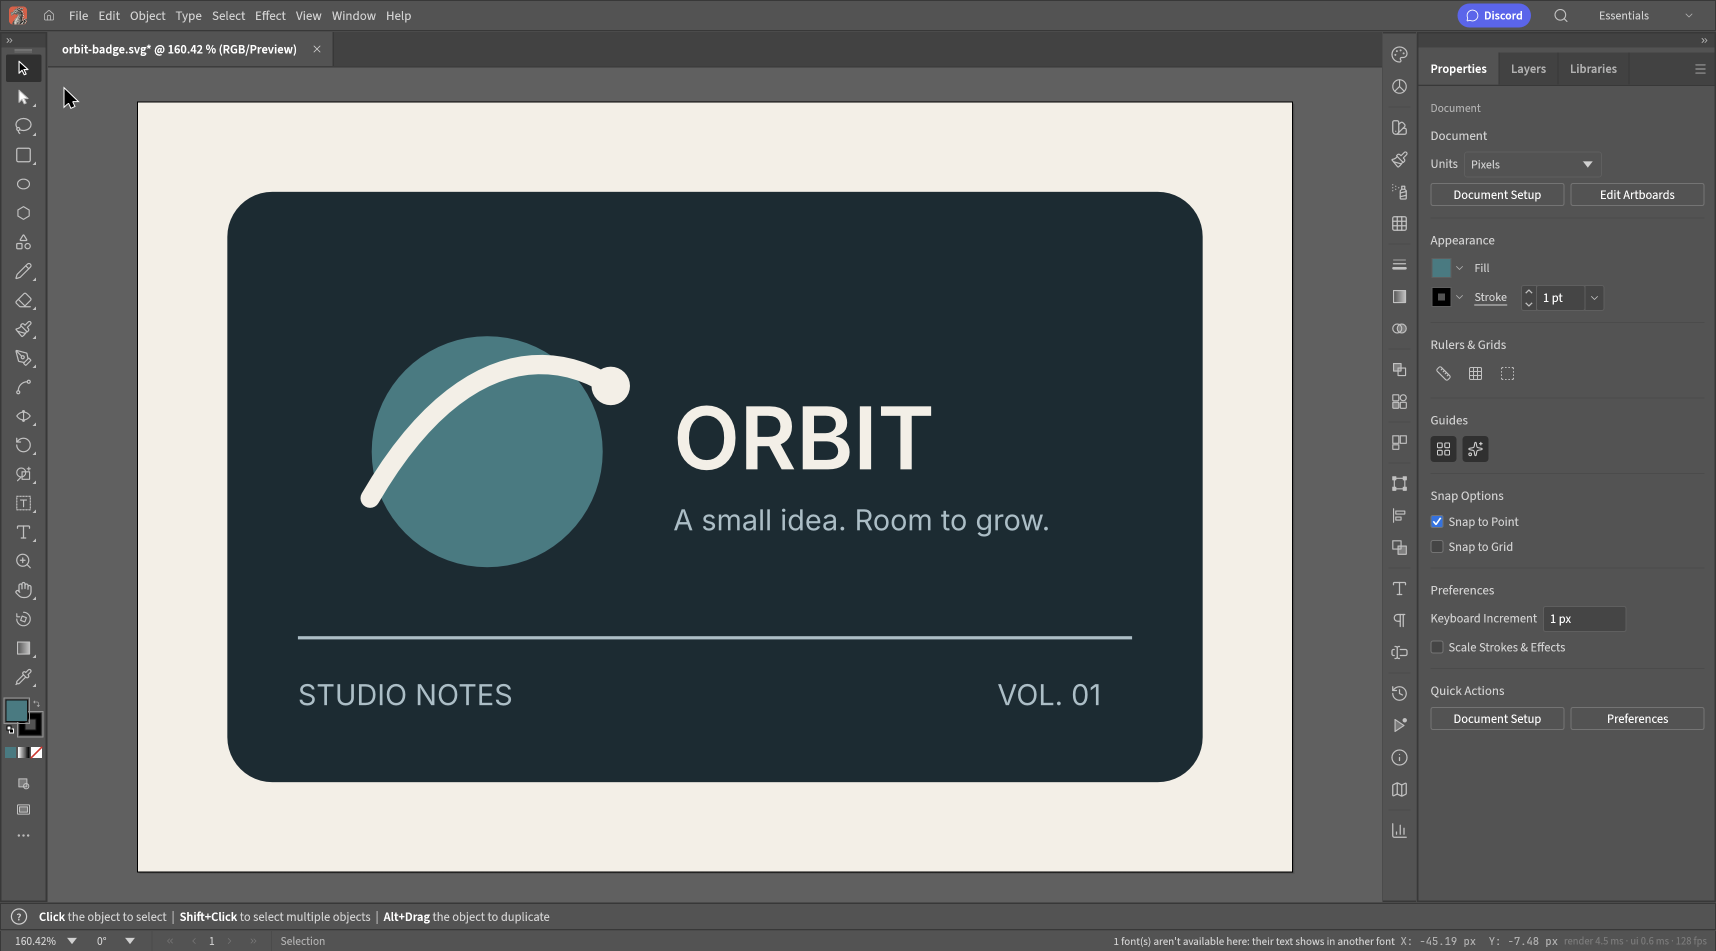Open the History panel icon
This screenshot has width=1716, height=951.
coord(1399,693)
